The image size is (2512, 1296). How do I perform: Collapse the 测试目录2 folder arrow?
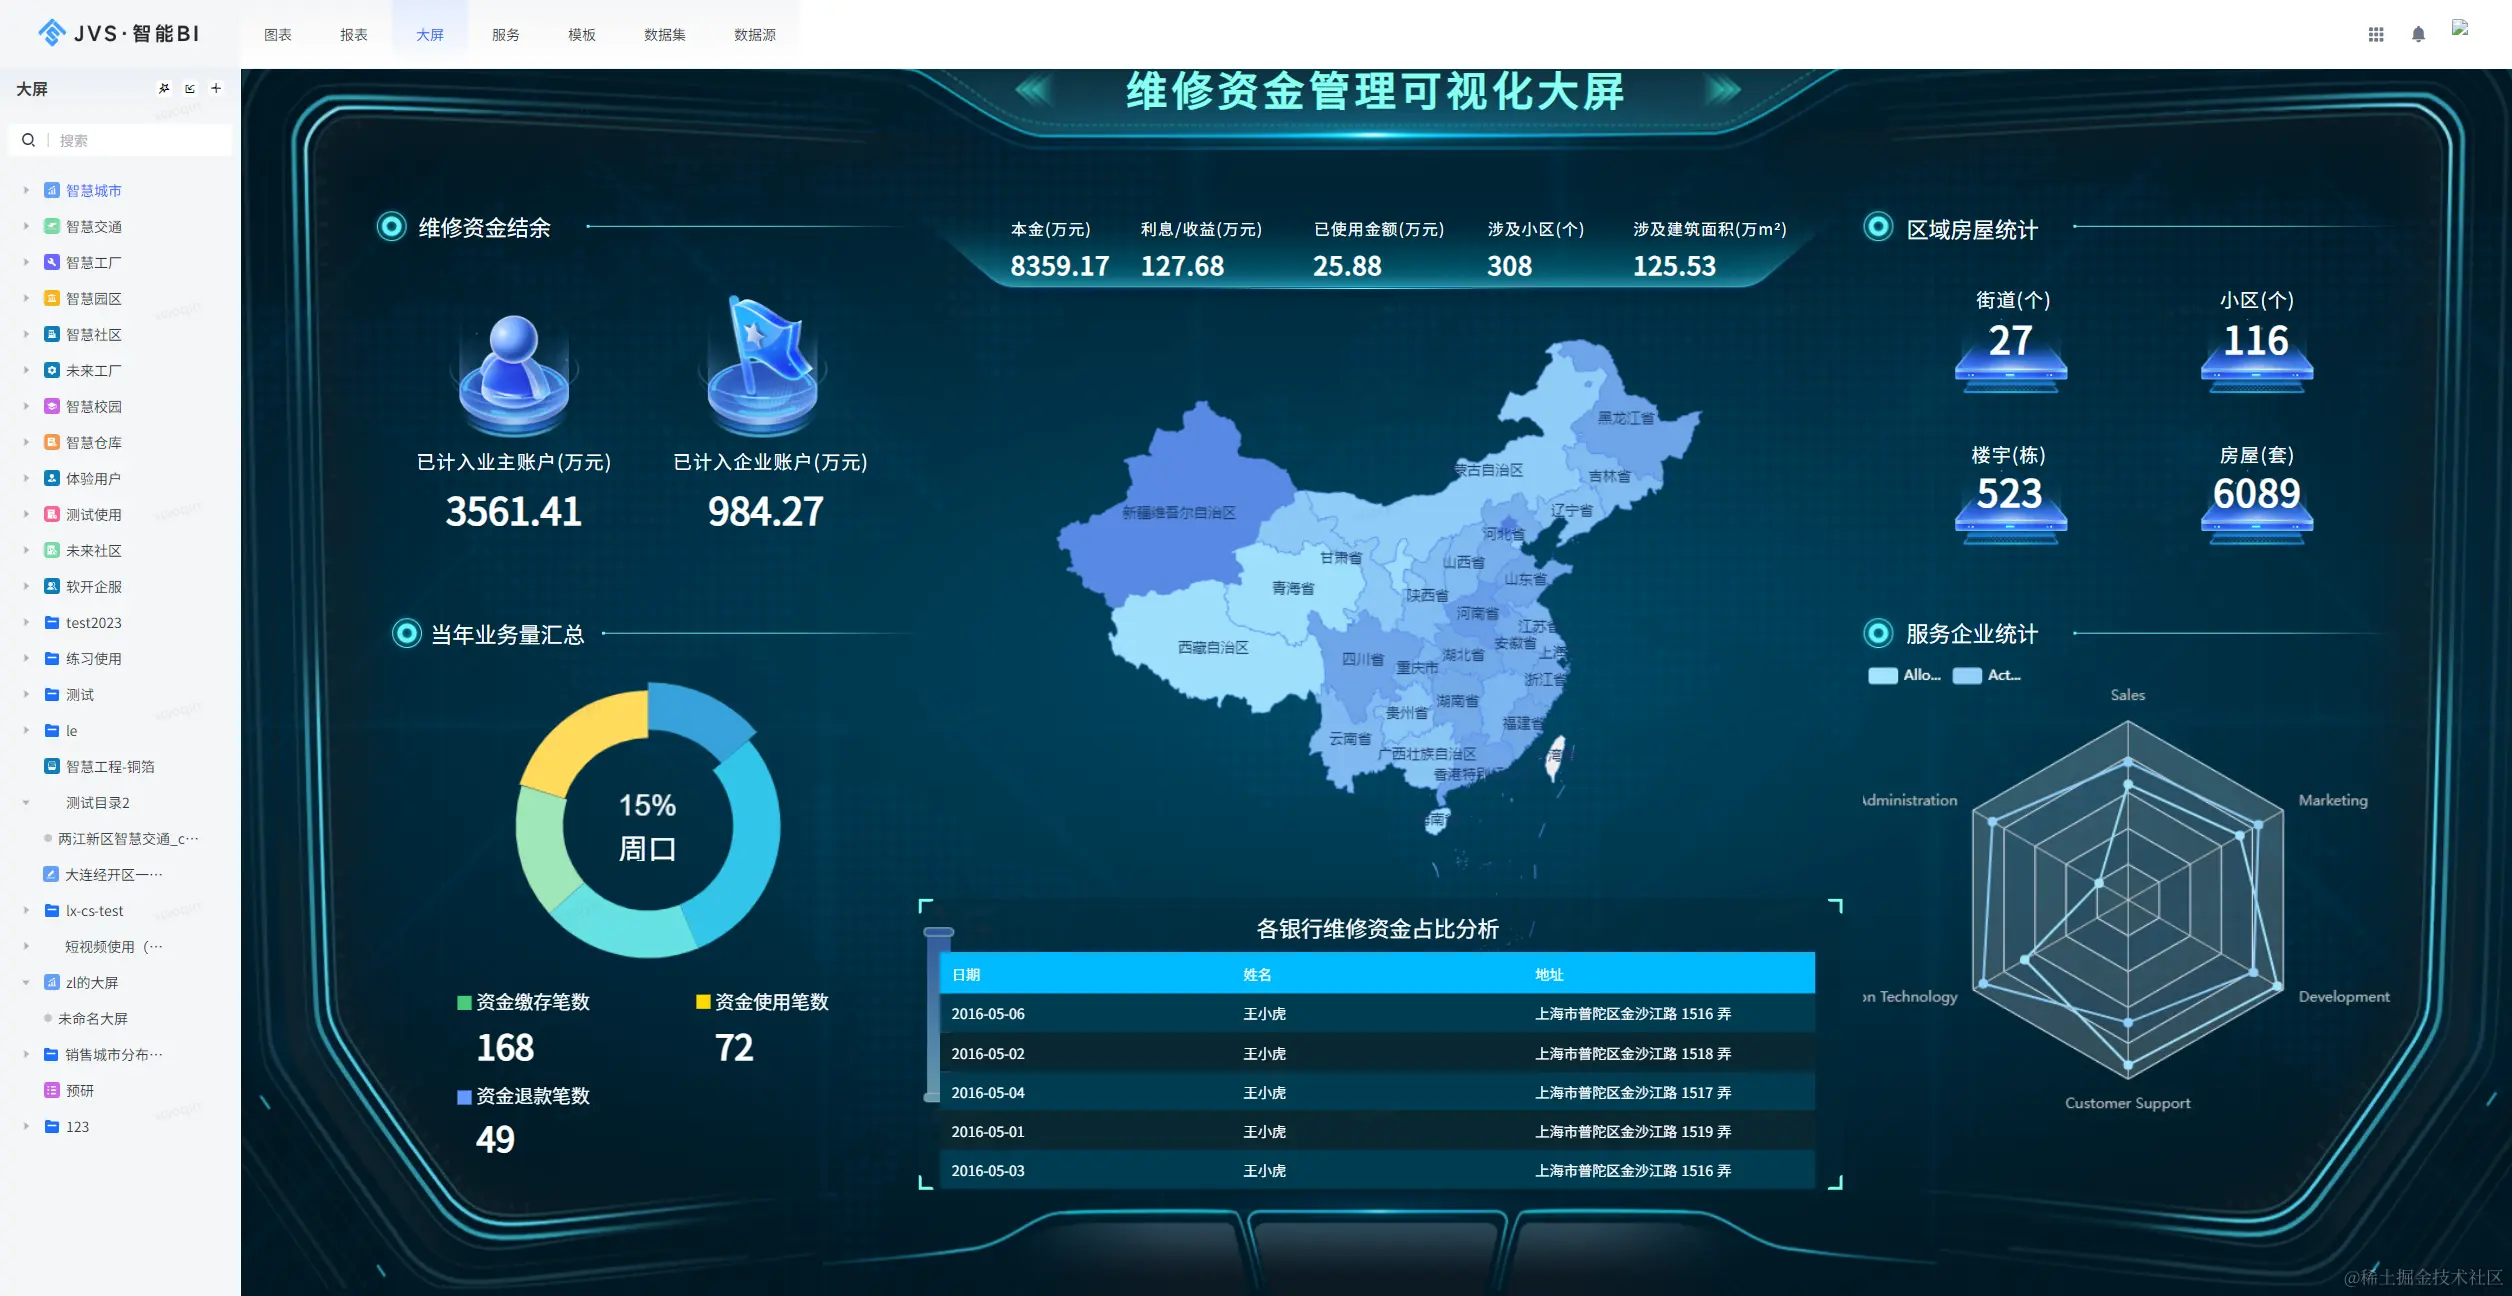[x=26, y=802]
